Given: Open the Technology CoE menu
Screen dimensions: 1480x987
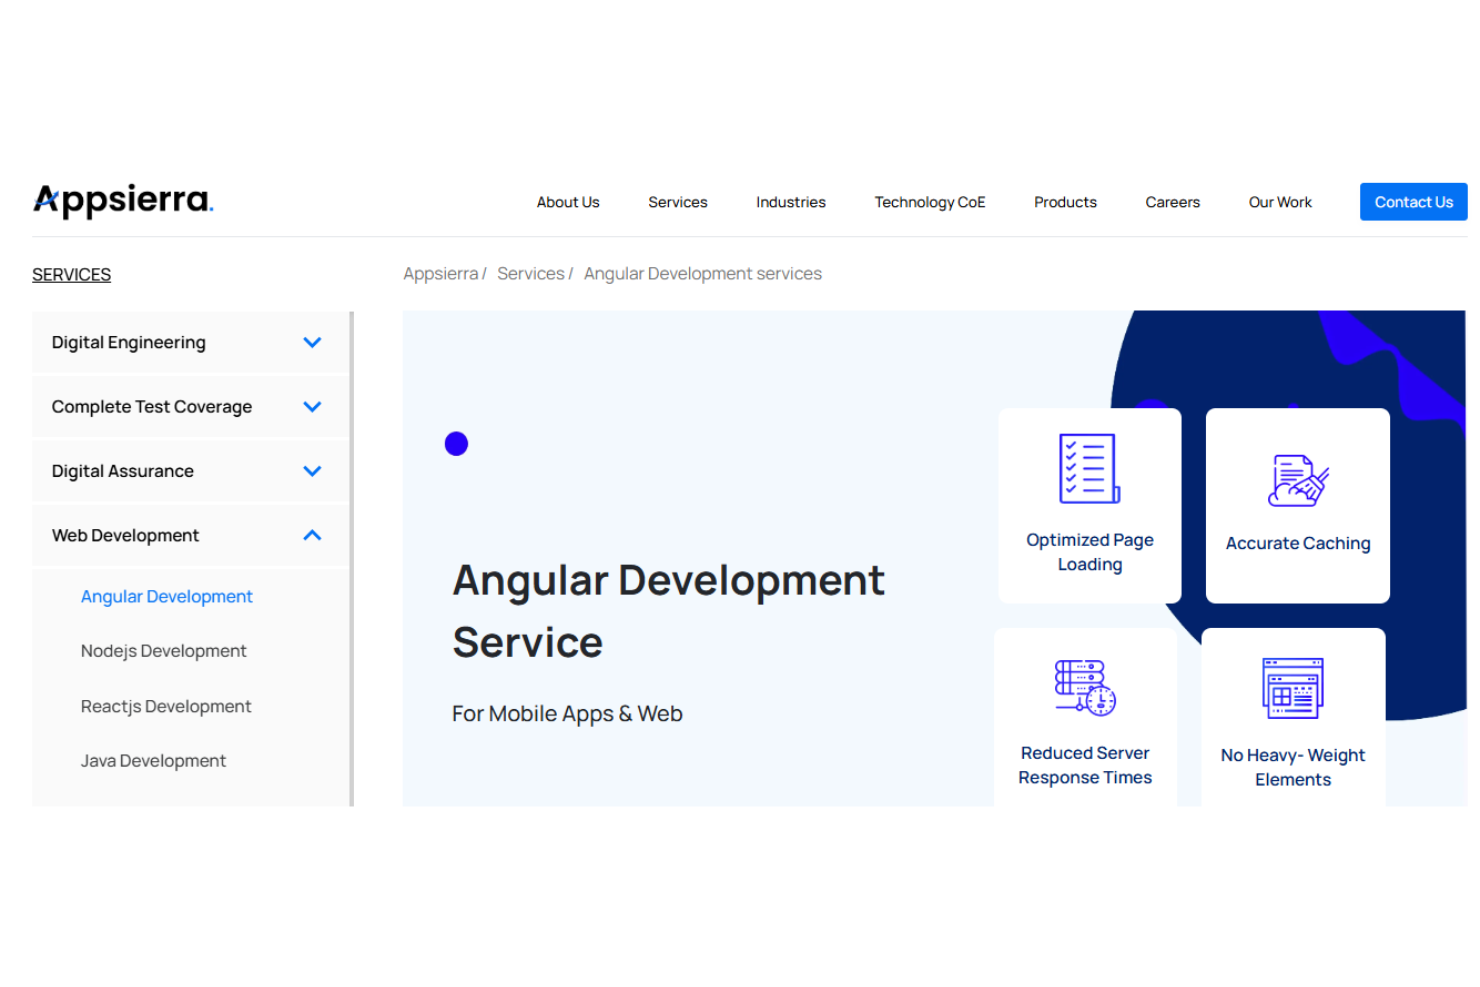Looking at the screenshot, I should pyautogui.click(x=929, y=201).
